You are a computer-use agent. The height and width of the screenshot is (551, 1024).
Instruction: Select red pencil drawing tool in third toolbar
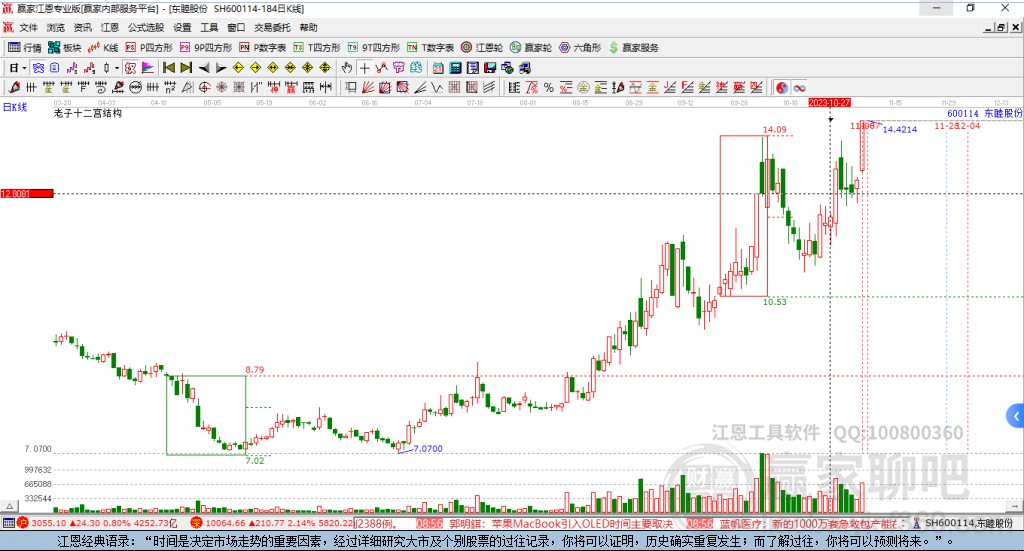[x=14, y=87]
